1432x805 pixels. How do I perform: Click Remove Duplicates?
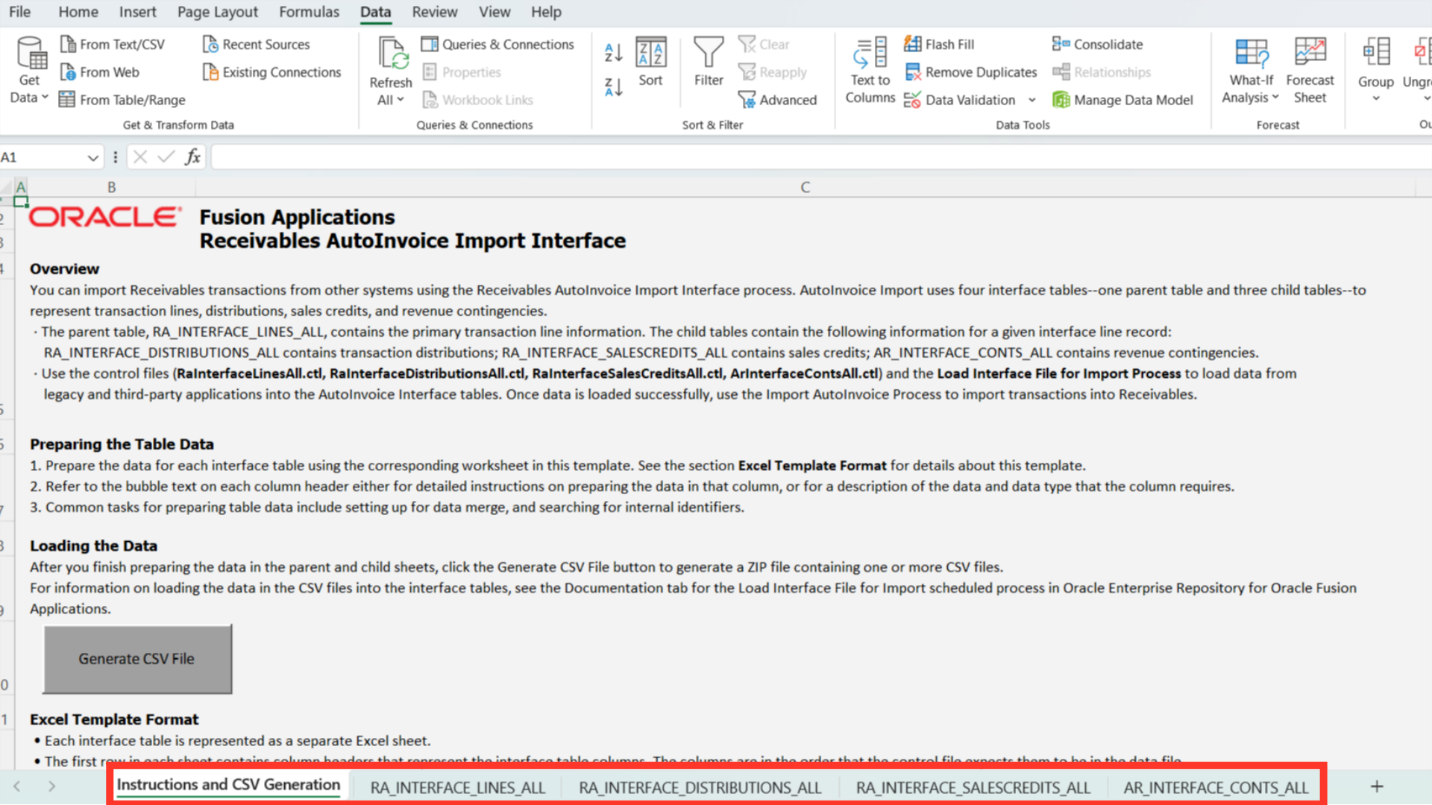tap(971, 72)
